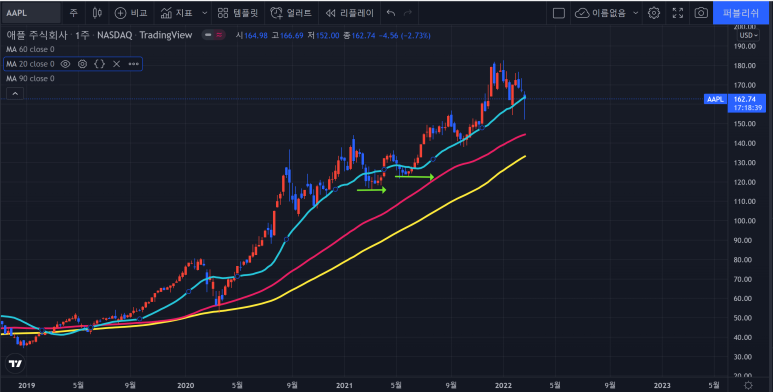
Task: Change the 주 (weekly) chart interval
Action: click(73, 13)
